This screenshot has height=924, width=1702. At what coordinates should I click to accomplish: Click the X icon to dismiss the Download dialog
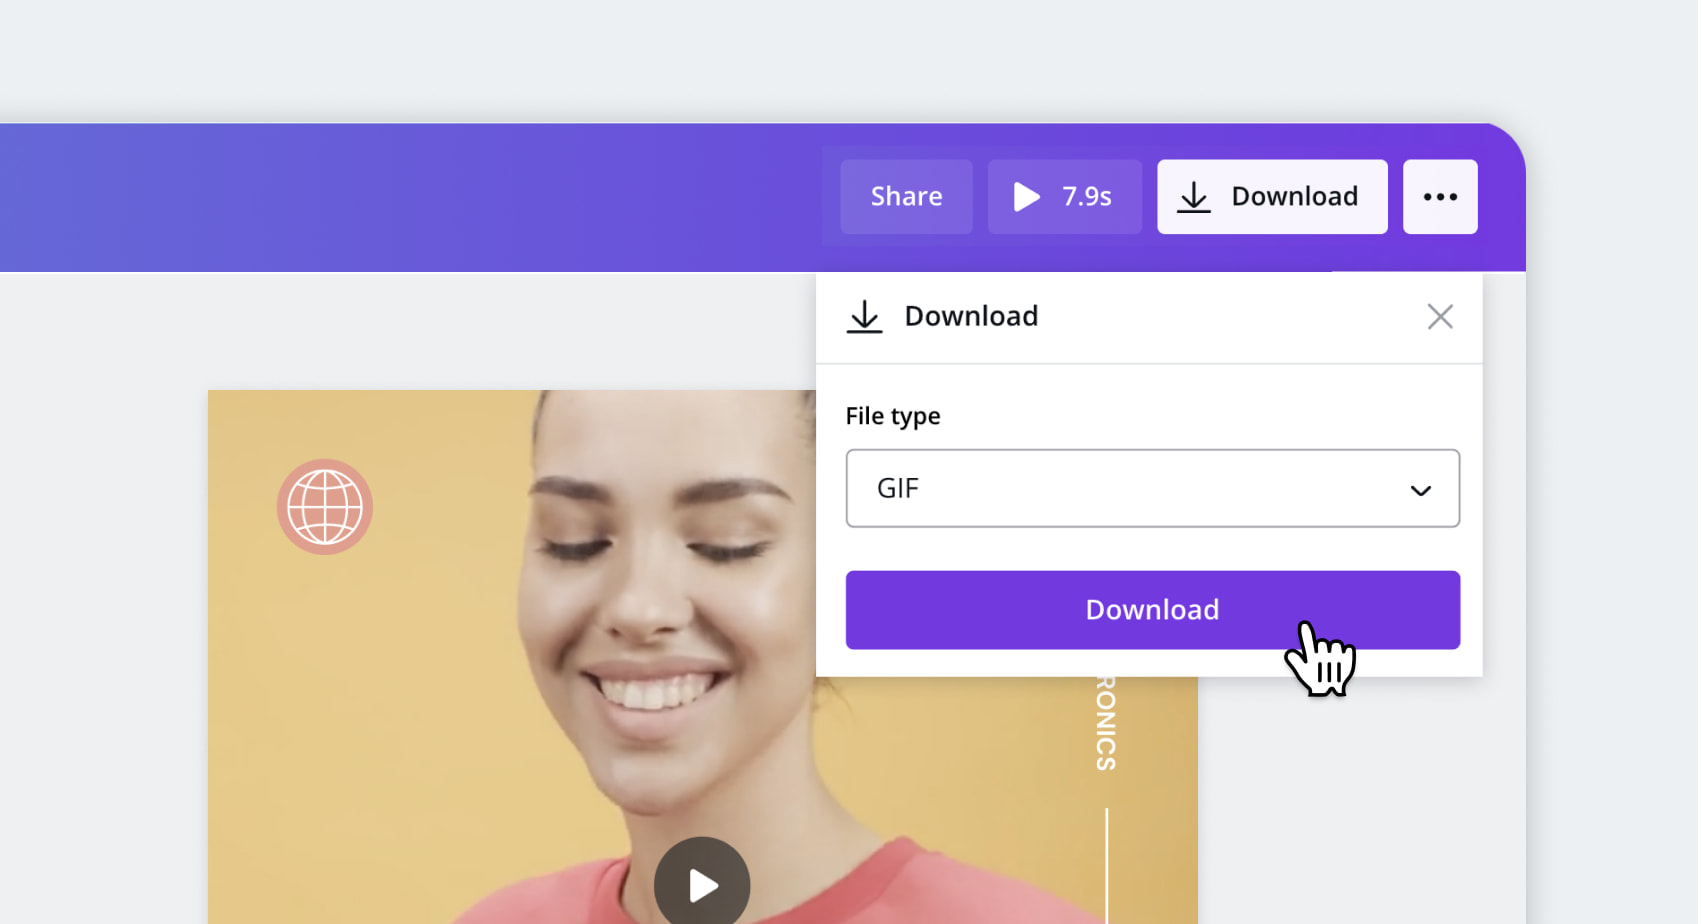point(1440,316)
